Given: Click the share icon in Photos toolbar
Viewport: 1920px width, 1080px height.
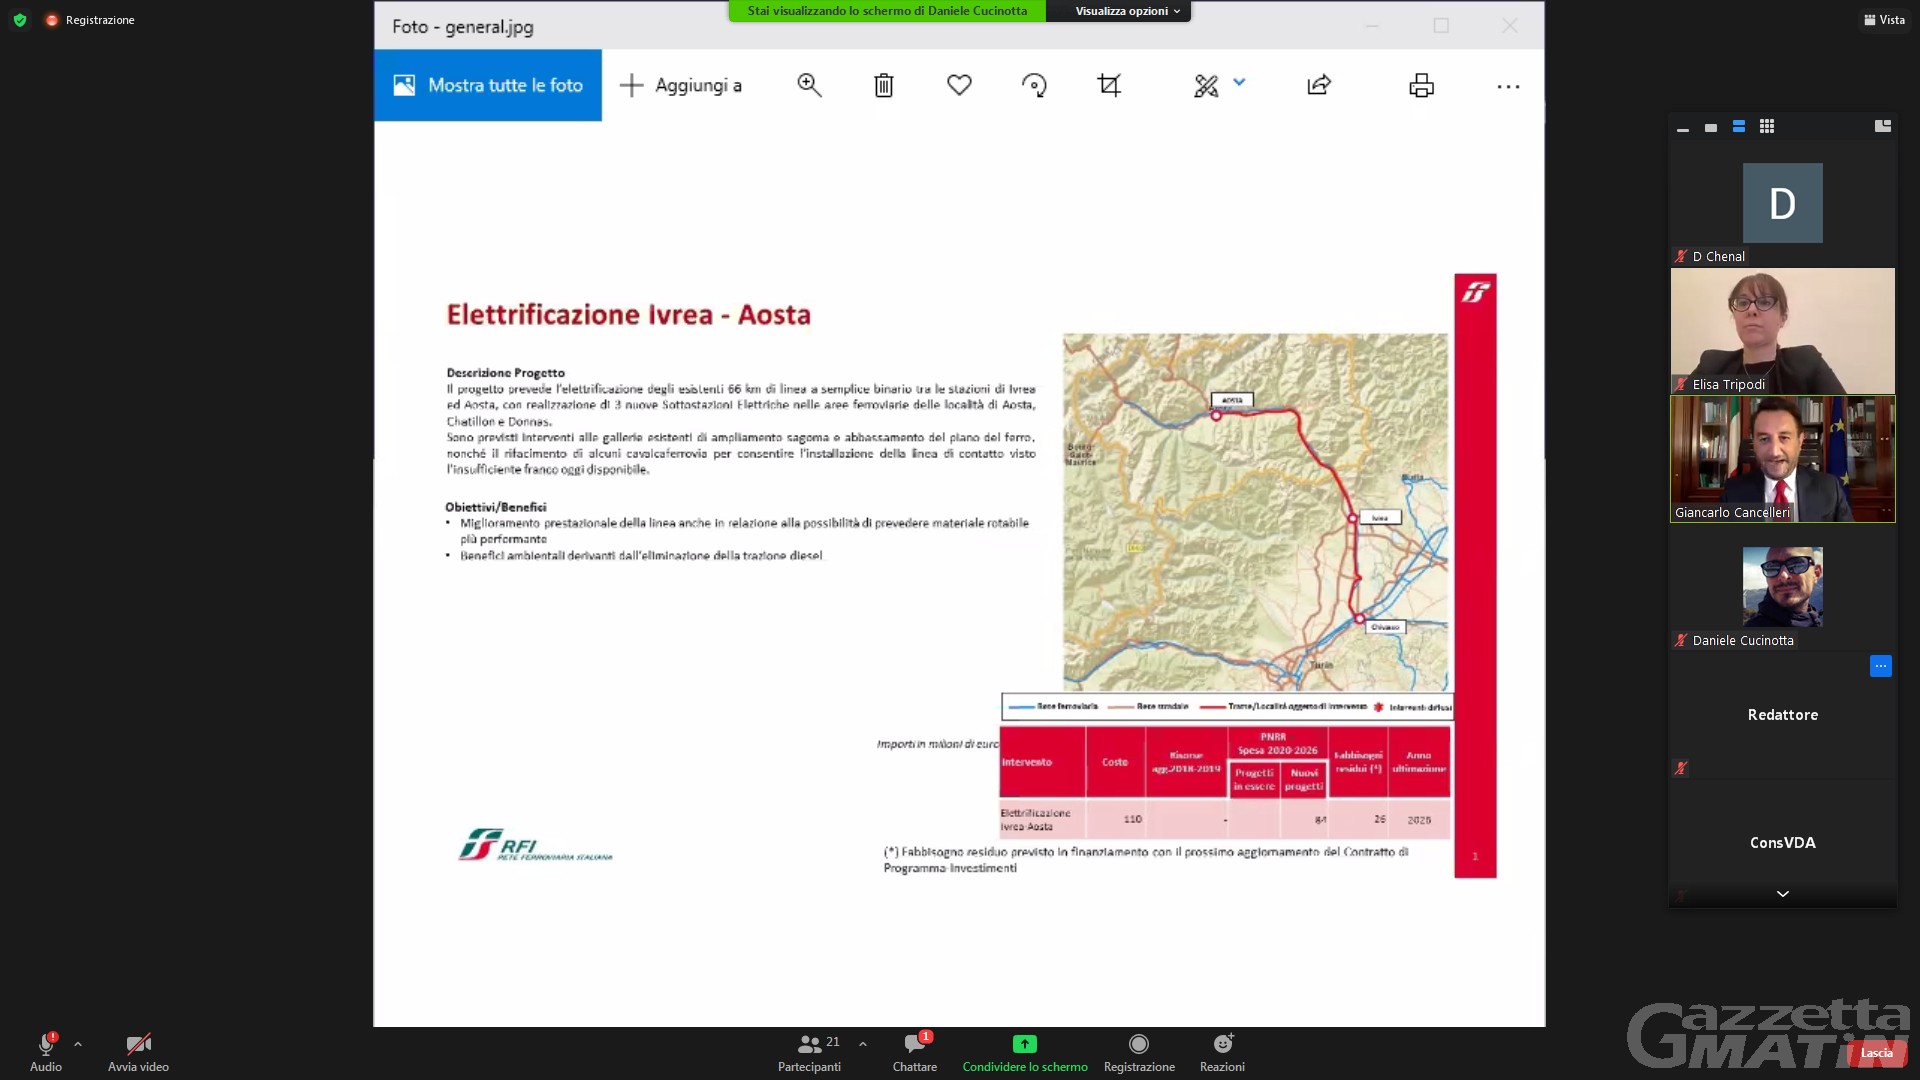Looking at the screenshot, I should coord(1319,85).
